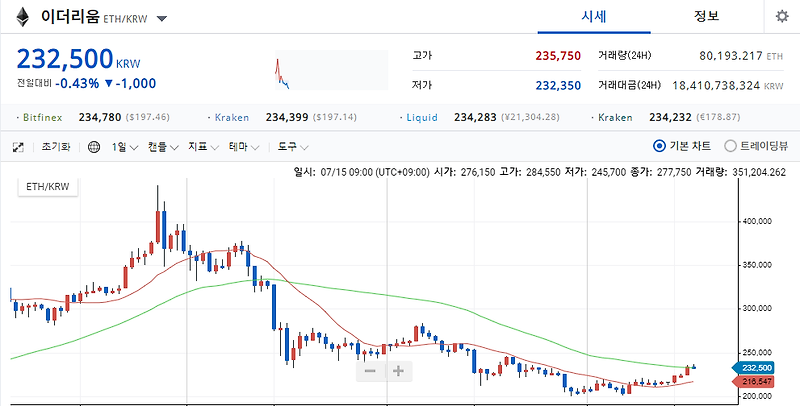This screenshot has width=800, height=406.
Task: Open settings via the gear icon
Action: pos(782,17)
